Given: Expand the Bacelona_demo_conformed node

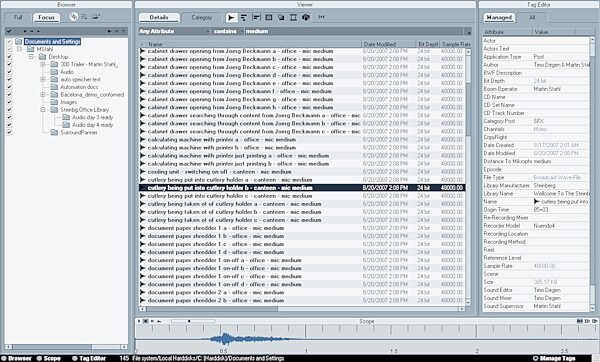Looking at the screenshot, I should click(43, 95).
